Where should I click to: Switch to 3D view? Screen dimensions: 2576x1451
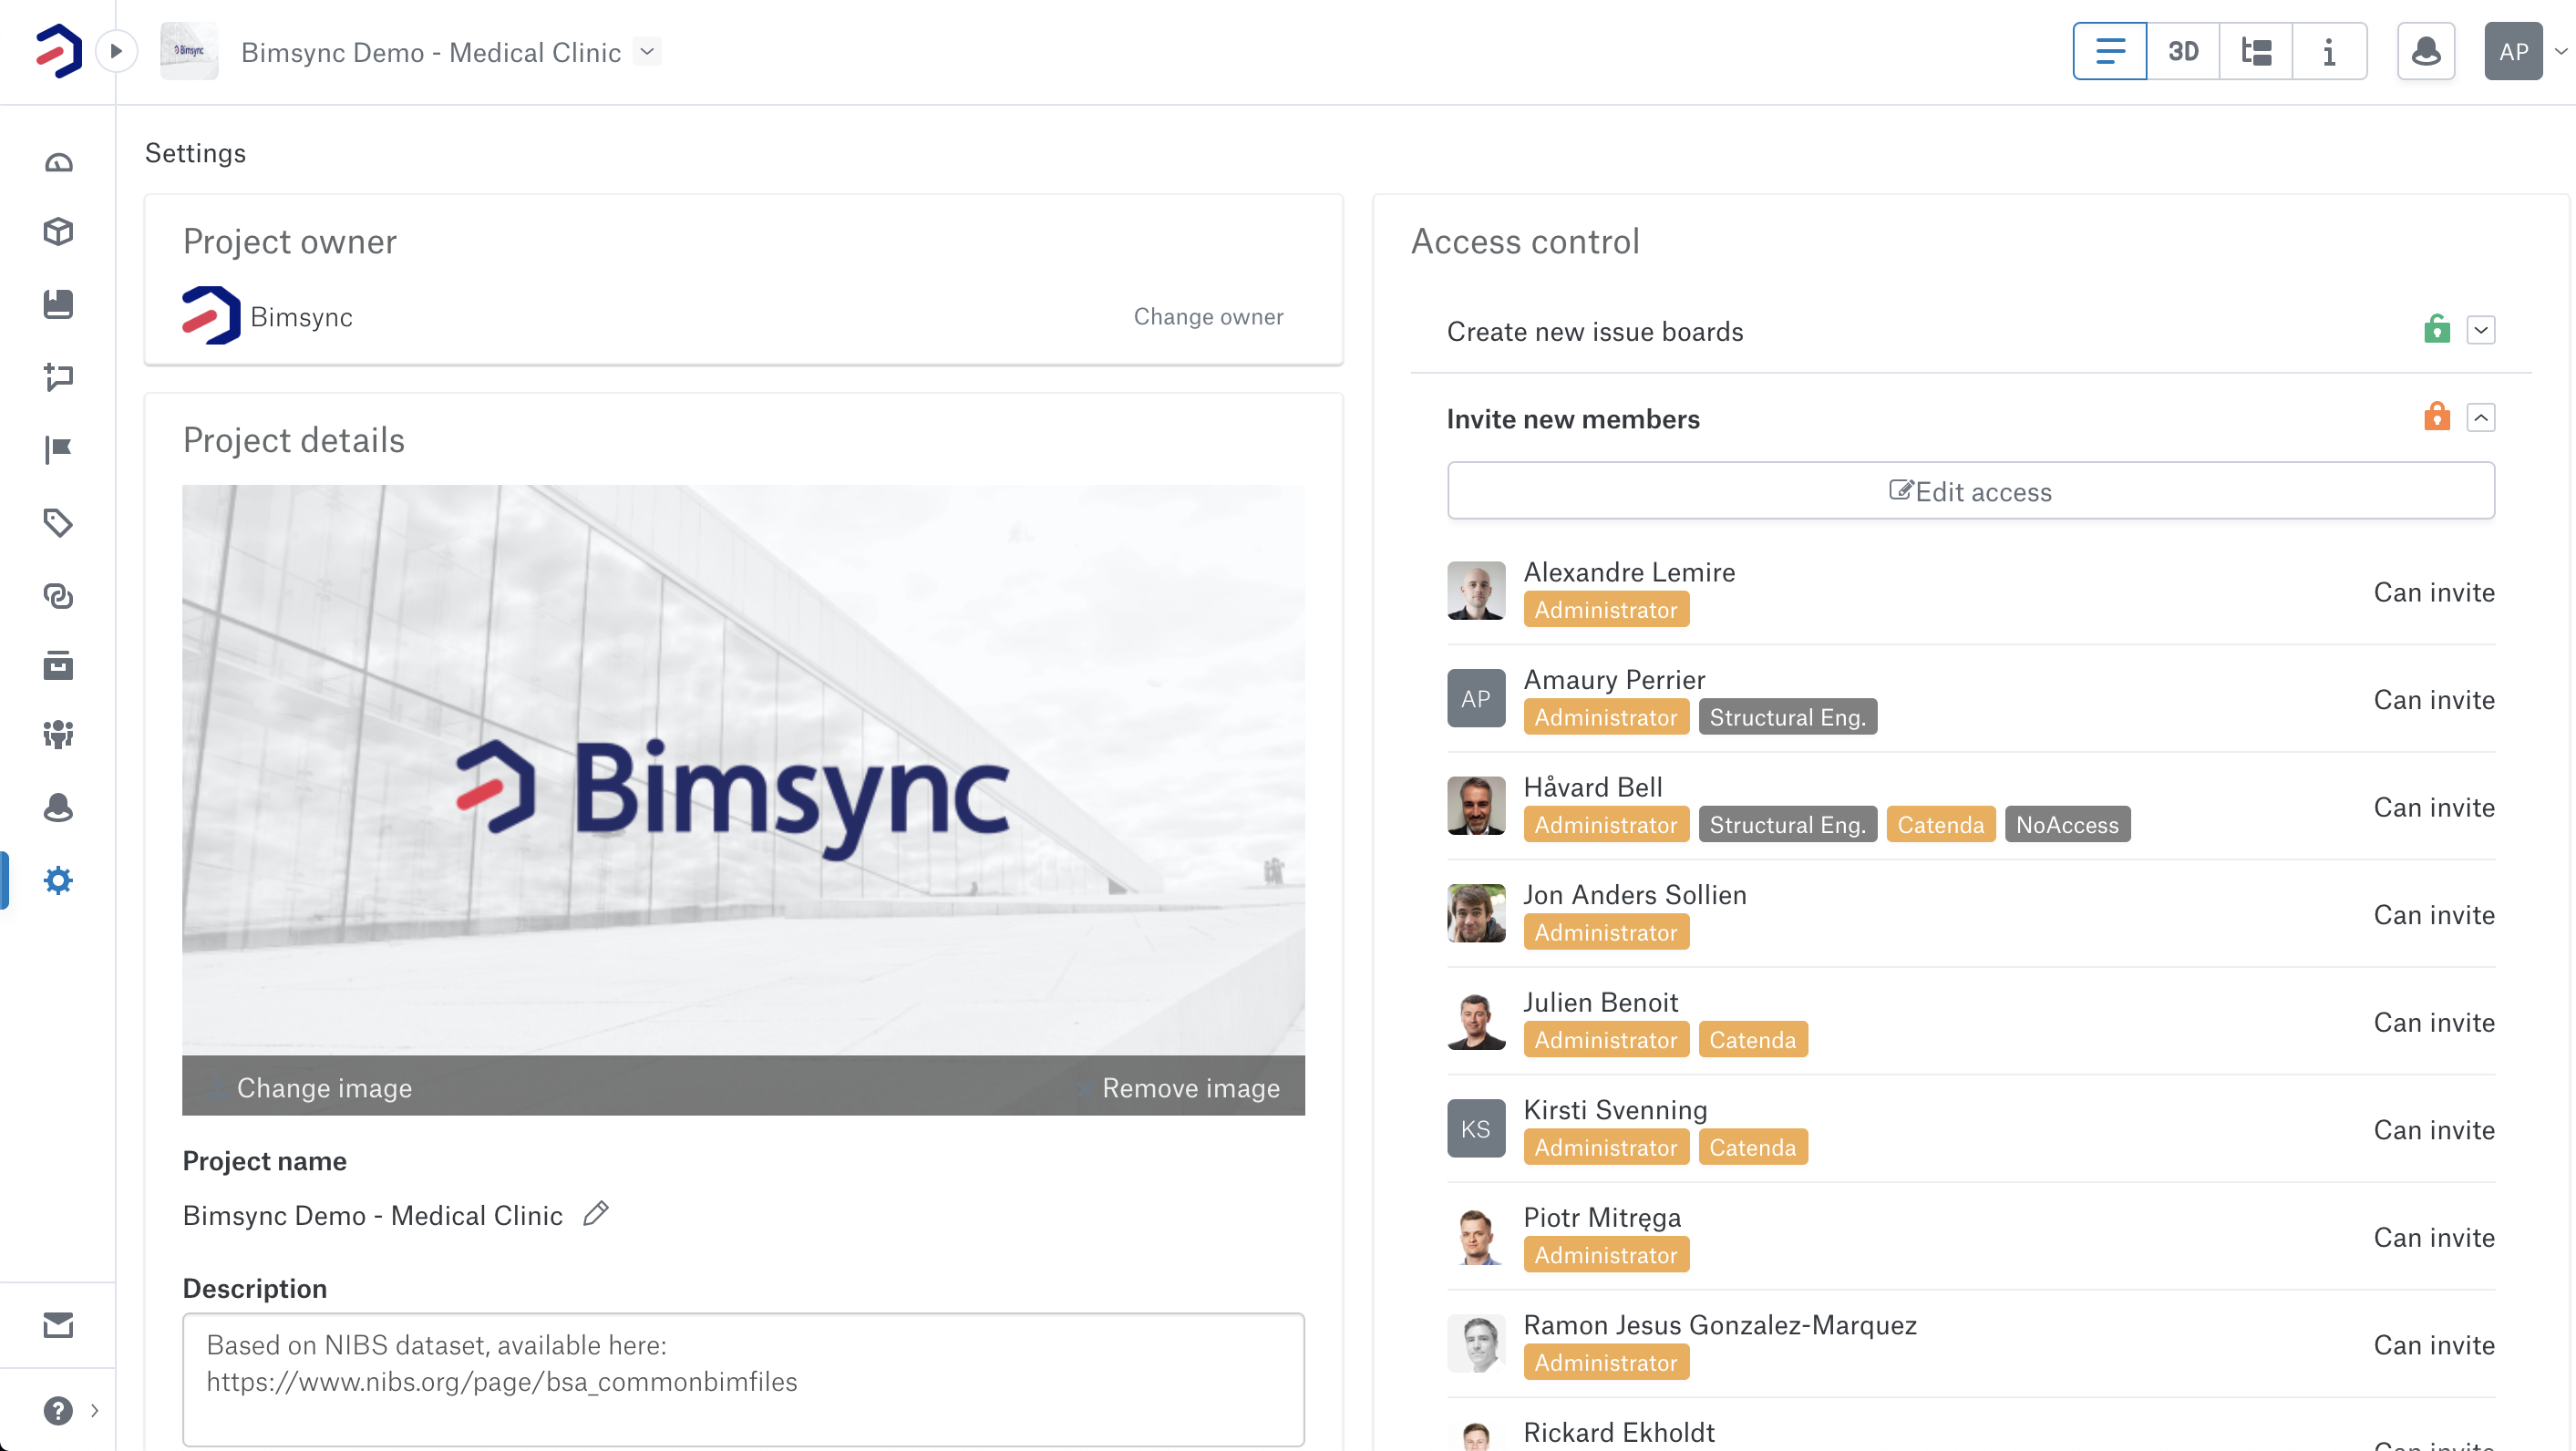2183,51
